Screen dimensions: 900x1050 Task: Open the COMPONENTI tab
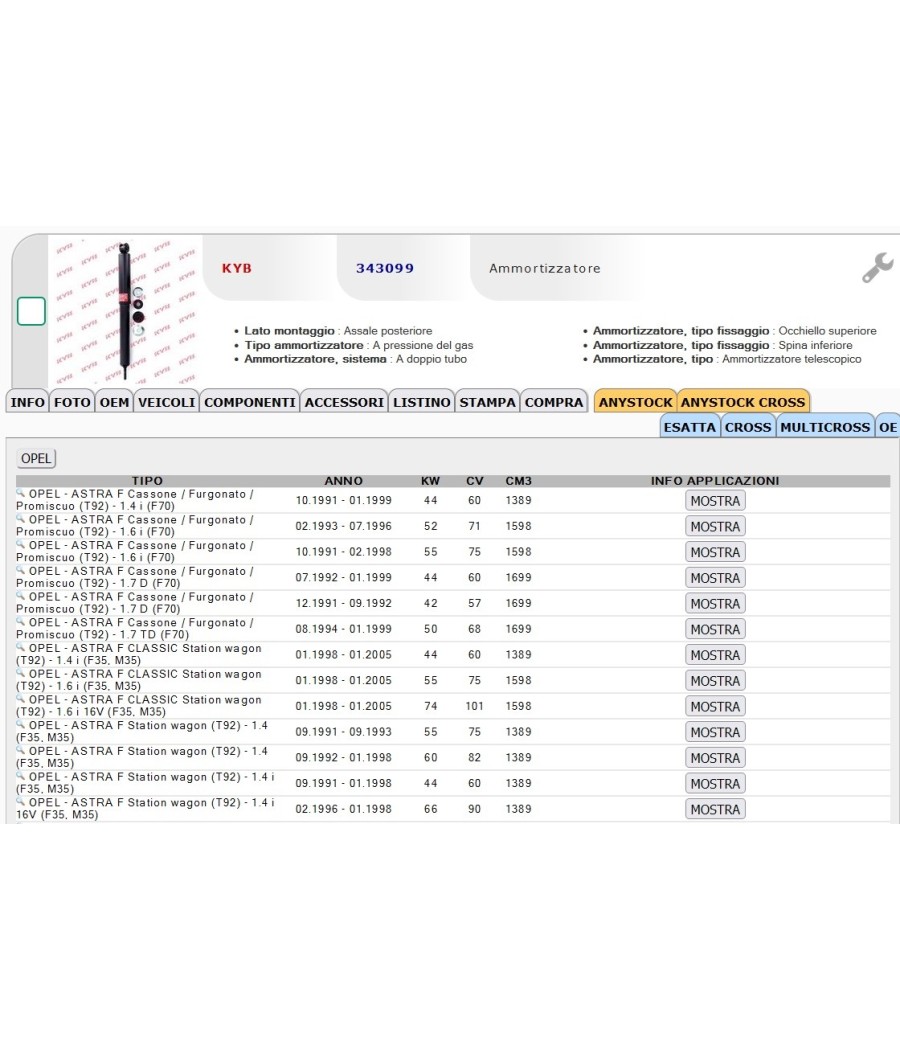point(250,402)
